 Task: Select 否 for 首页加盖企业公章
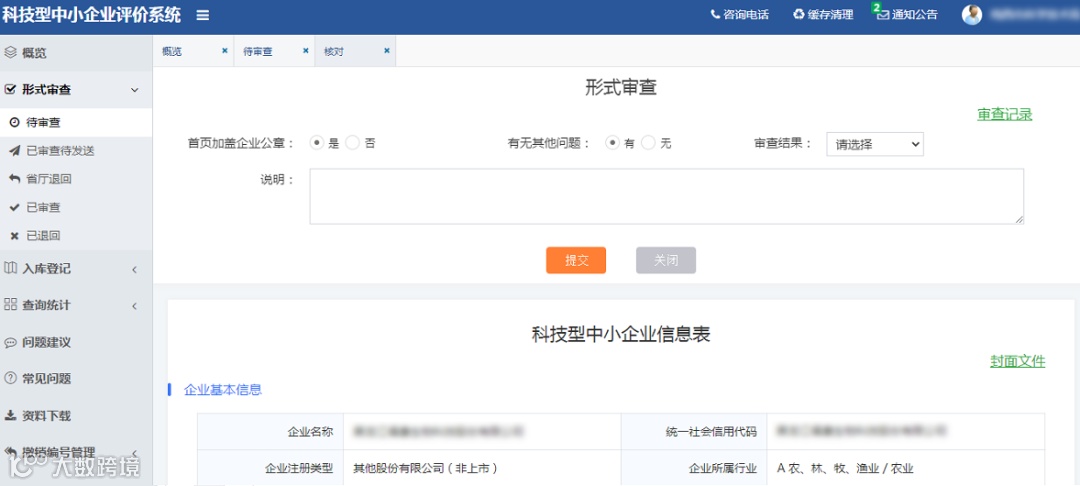353,143
